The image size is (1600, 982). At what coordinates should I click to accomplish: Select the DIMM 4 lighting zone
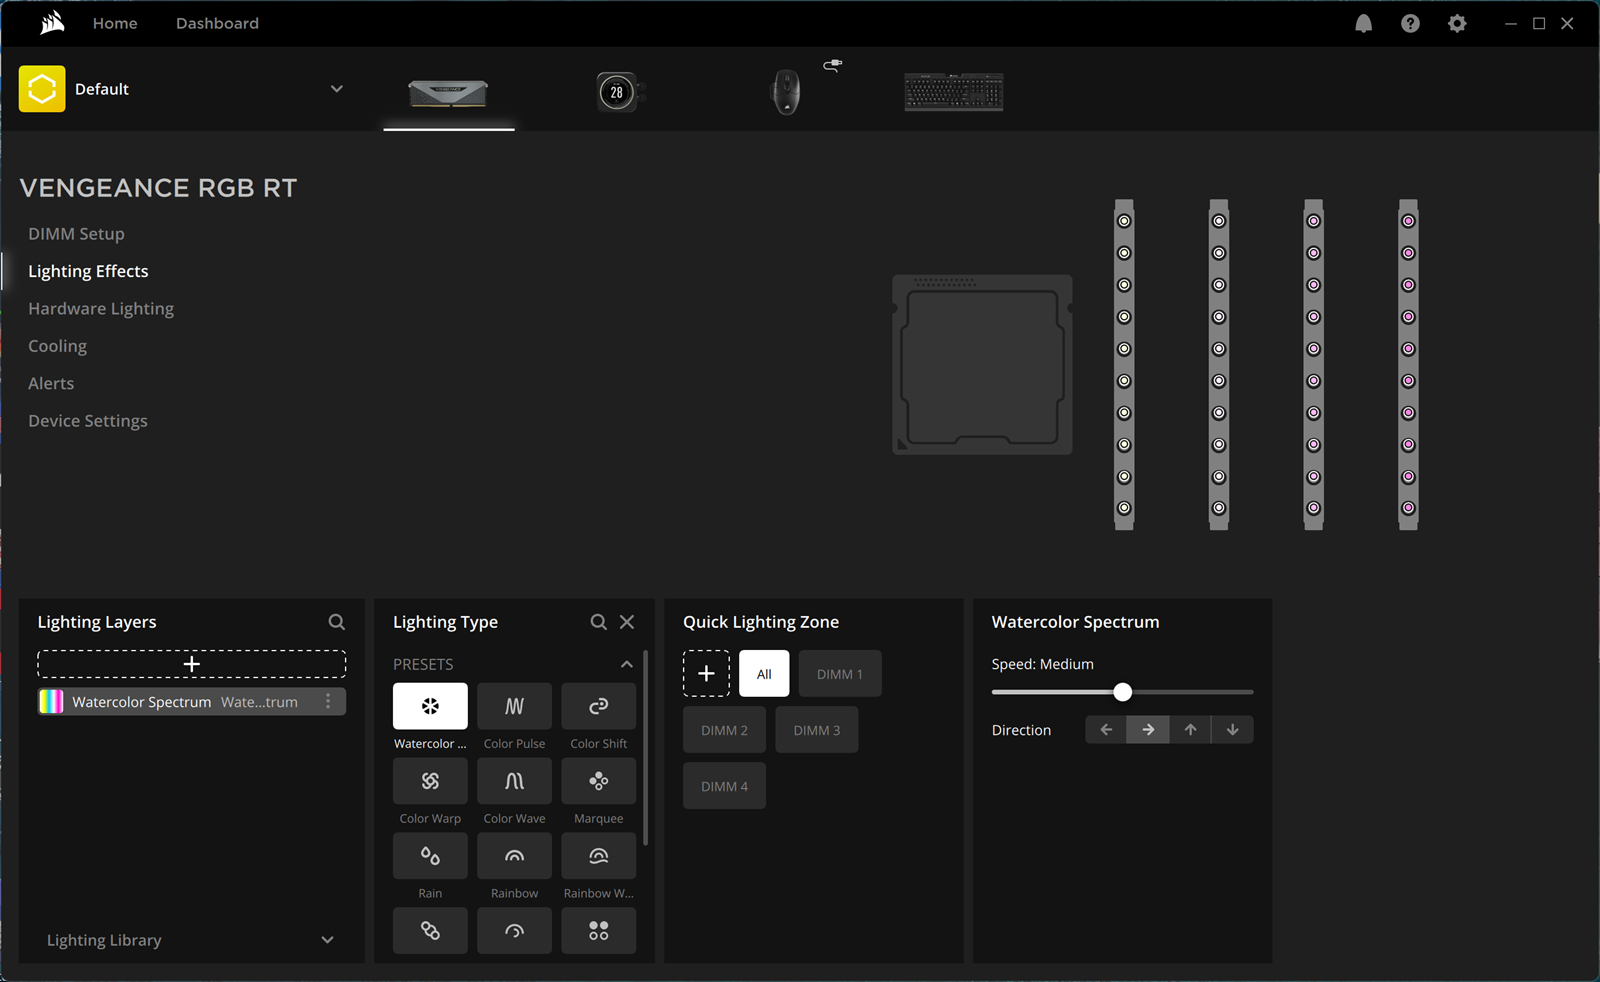[x=724, y=786]
